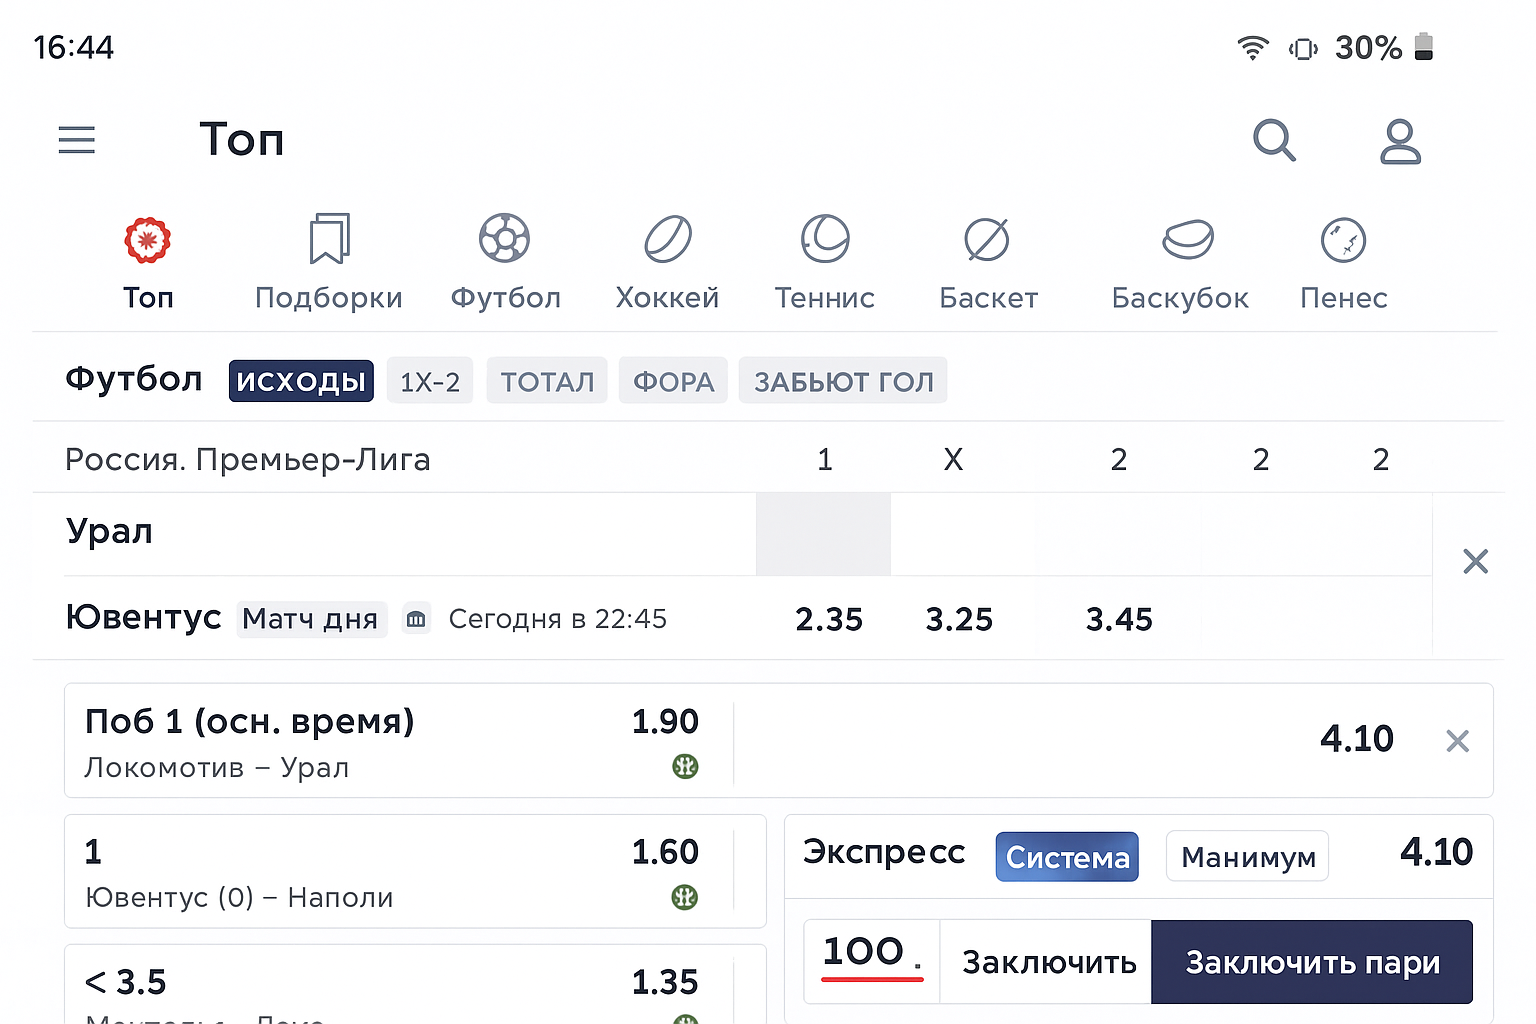Choose the Хоккей sport icon
1536x1024 pixels.
click(x=667, y=239)
